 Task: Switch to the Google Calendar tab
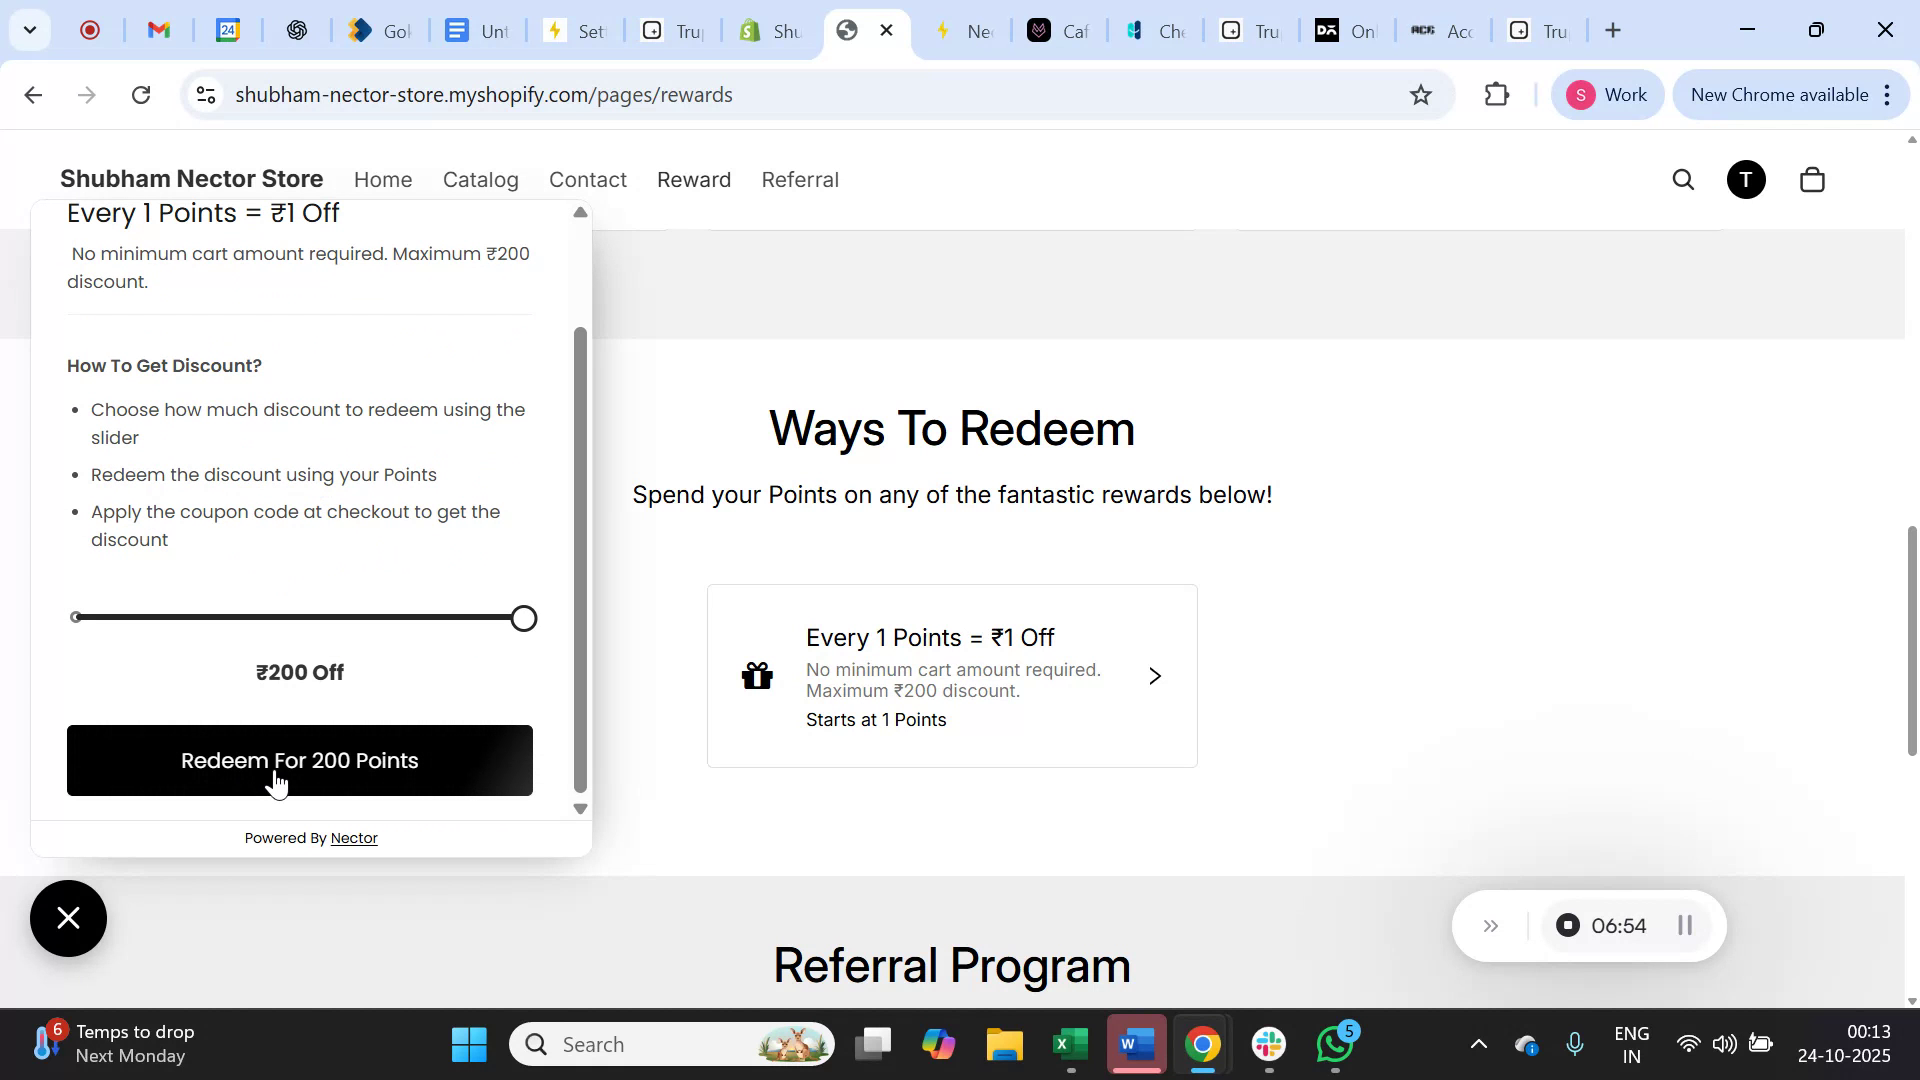pyautogui.click(x=228, y=30)
